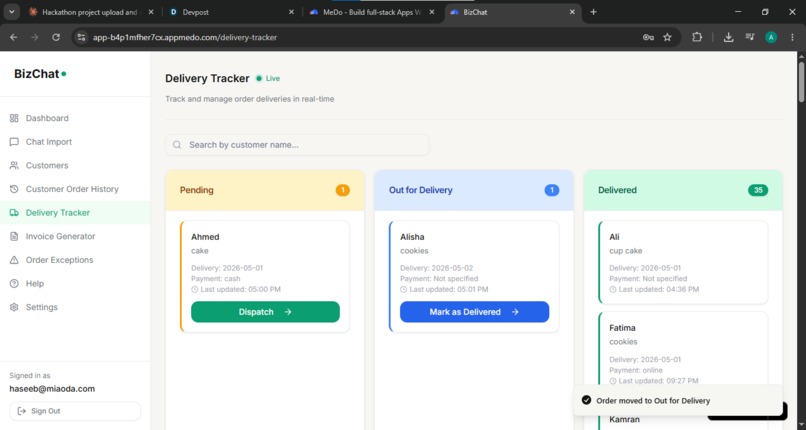Click the Settings gear icon
This screenshot has width=806, height=430.
click(14, 307)
